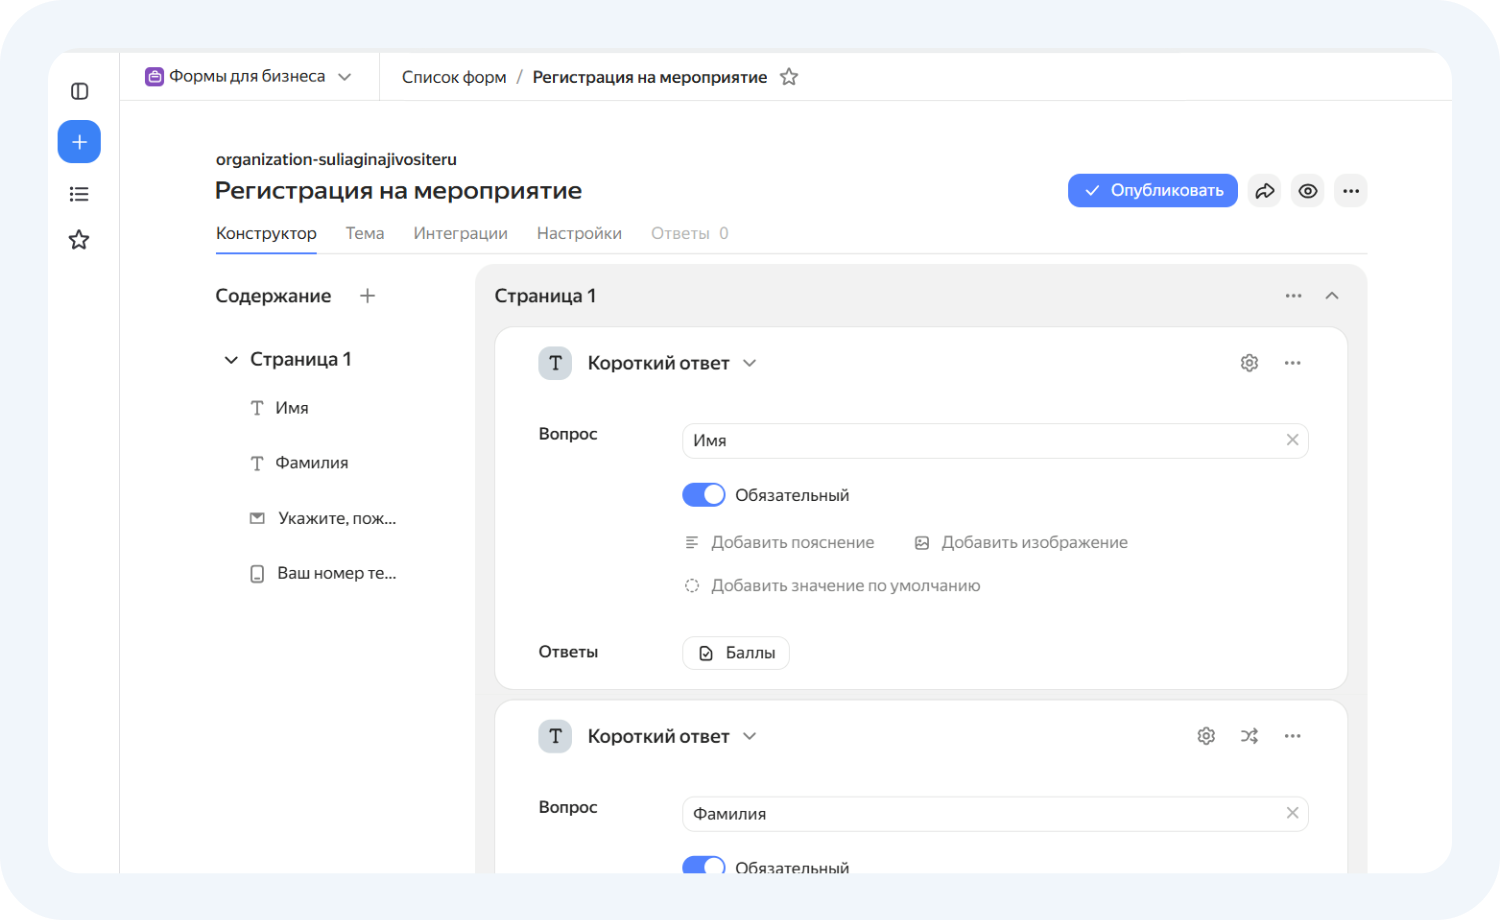Viewport: 1500px width, 920px height.
Task: Open settings gear for Фамилия question
Action: (x=1206, y=736)
